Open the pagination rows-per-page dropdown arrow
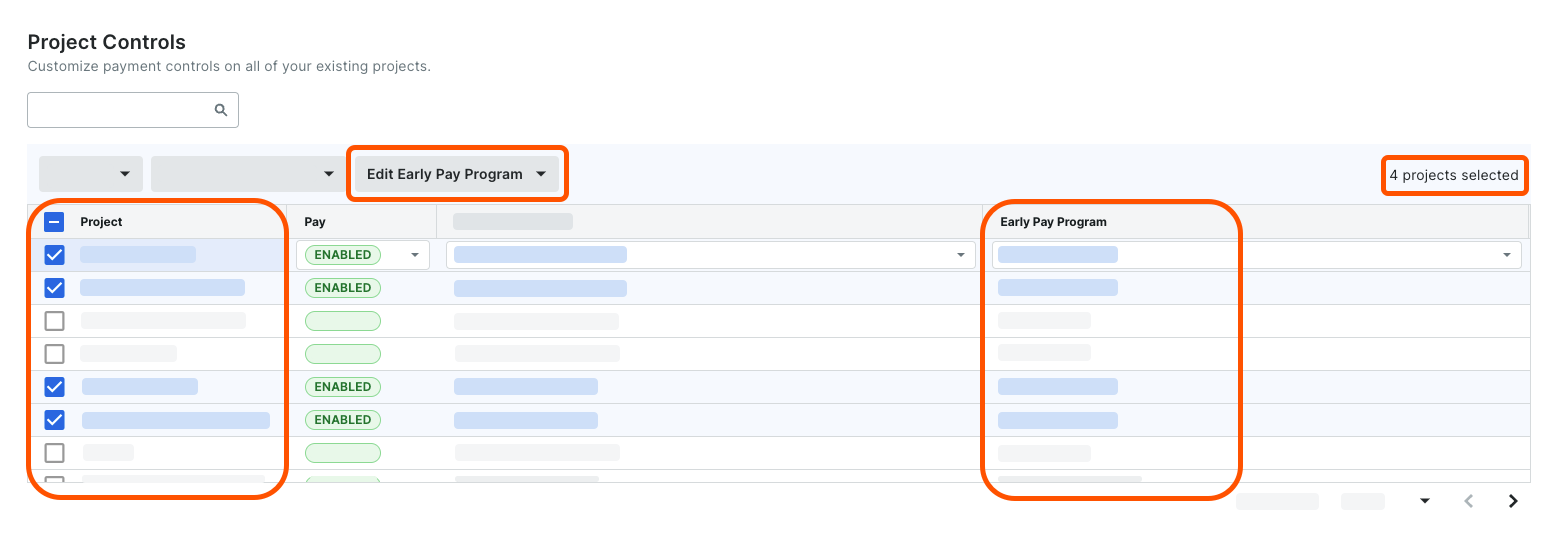Image resolution: width=1556 pixels, height=545 pixels. tap(1425, 501)
